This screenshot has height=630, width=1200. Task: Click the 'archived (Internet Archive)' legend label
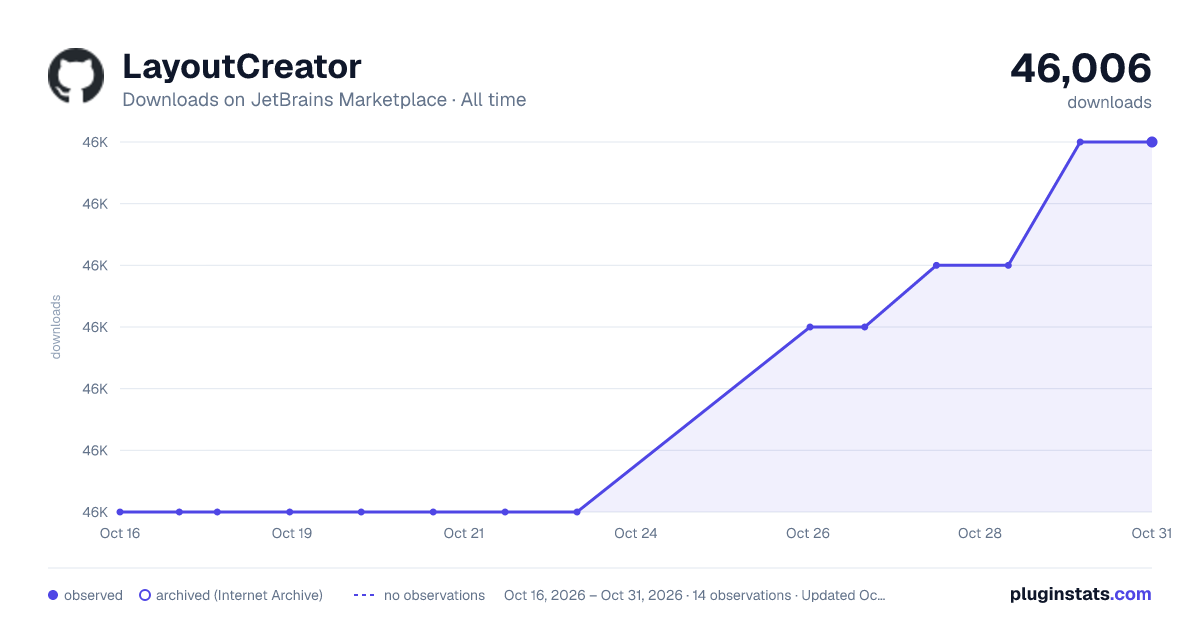(239, 595)
